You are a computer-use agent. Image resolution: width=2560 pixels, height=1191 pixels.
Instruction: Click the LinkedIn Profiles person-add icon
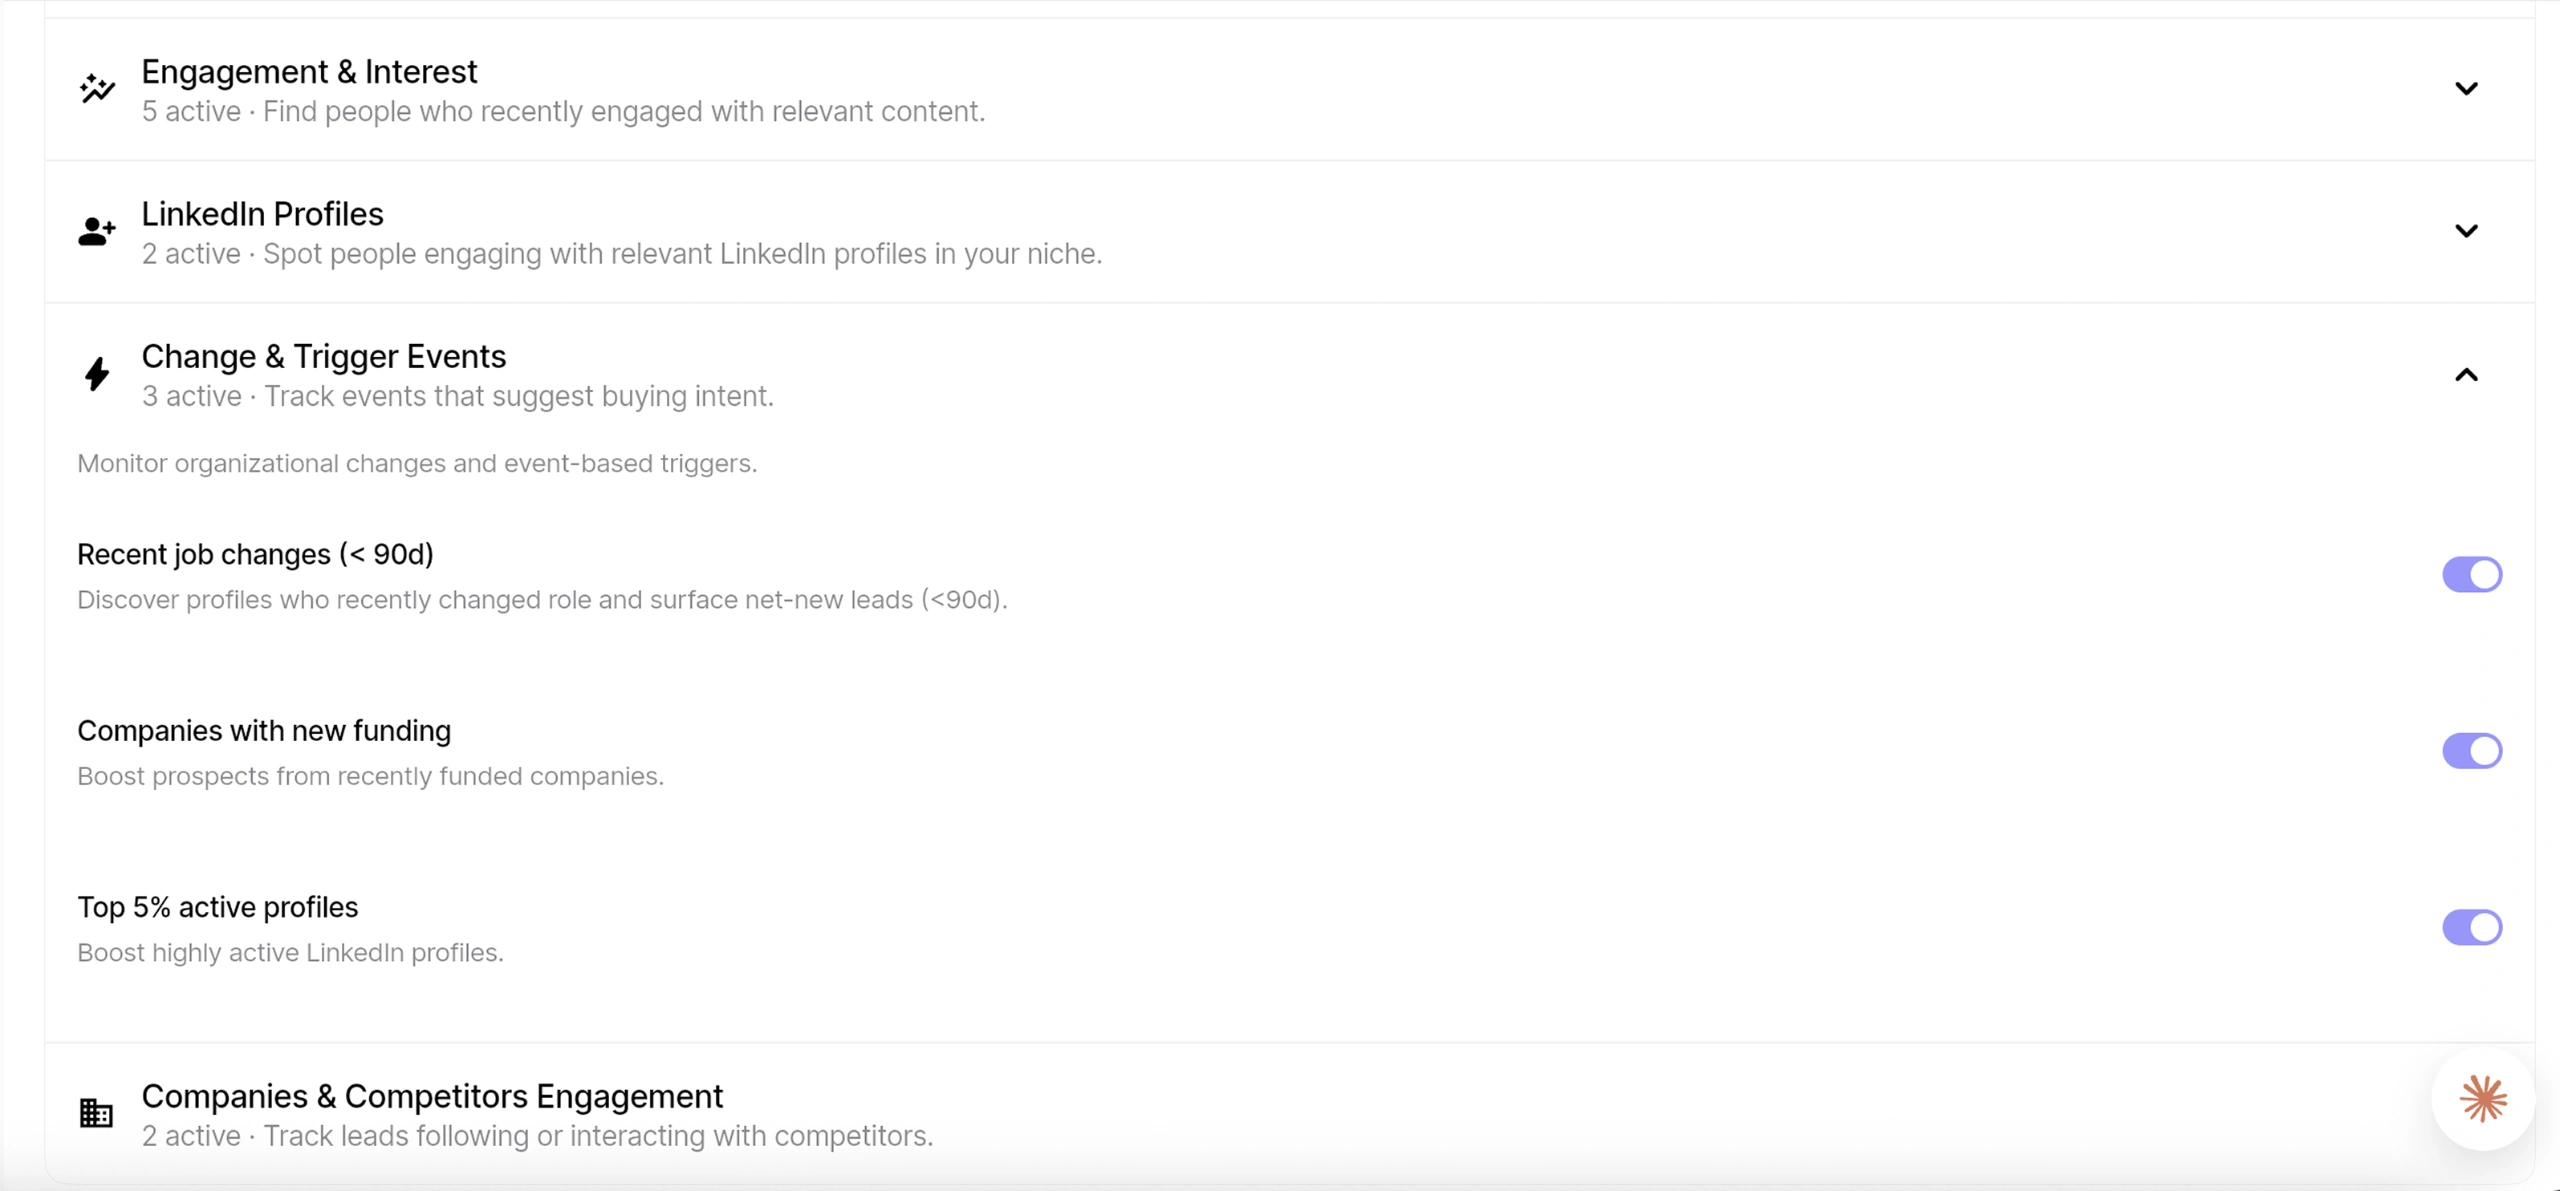(x=97, y=231)
